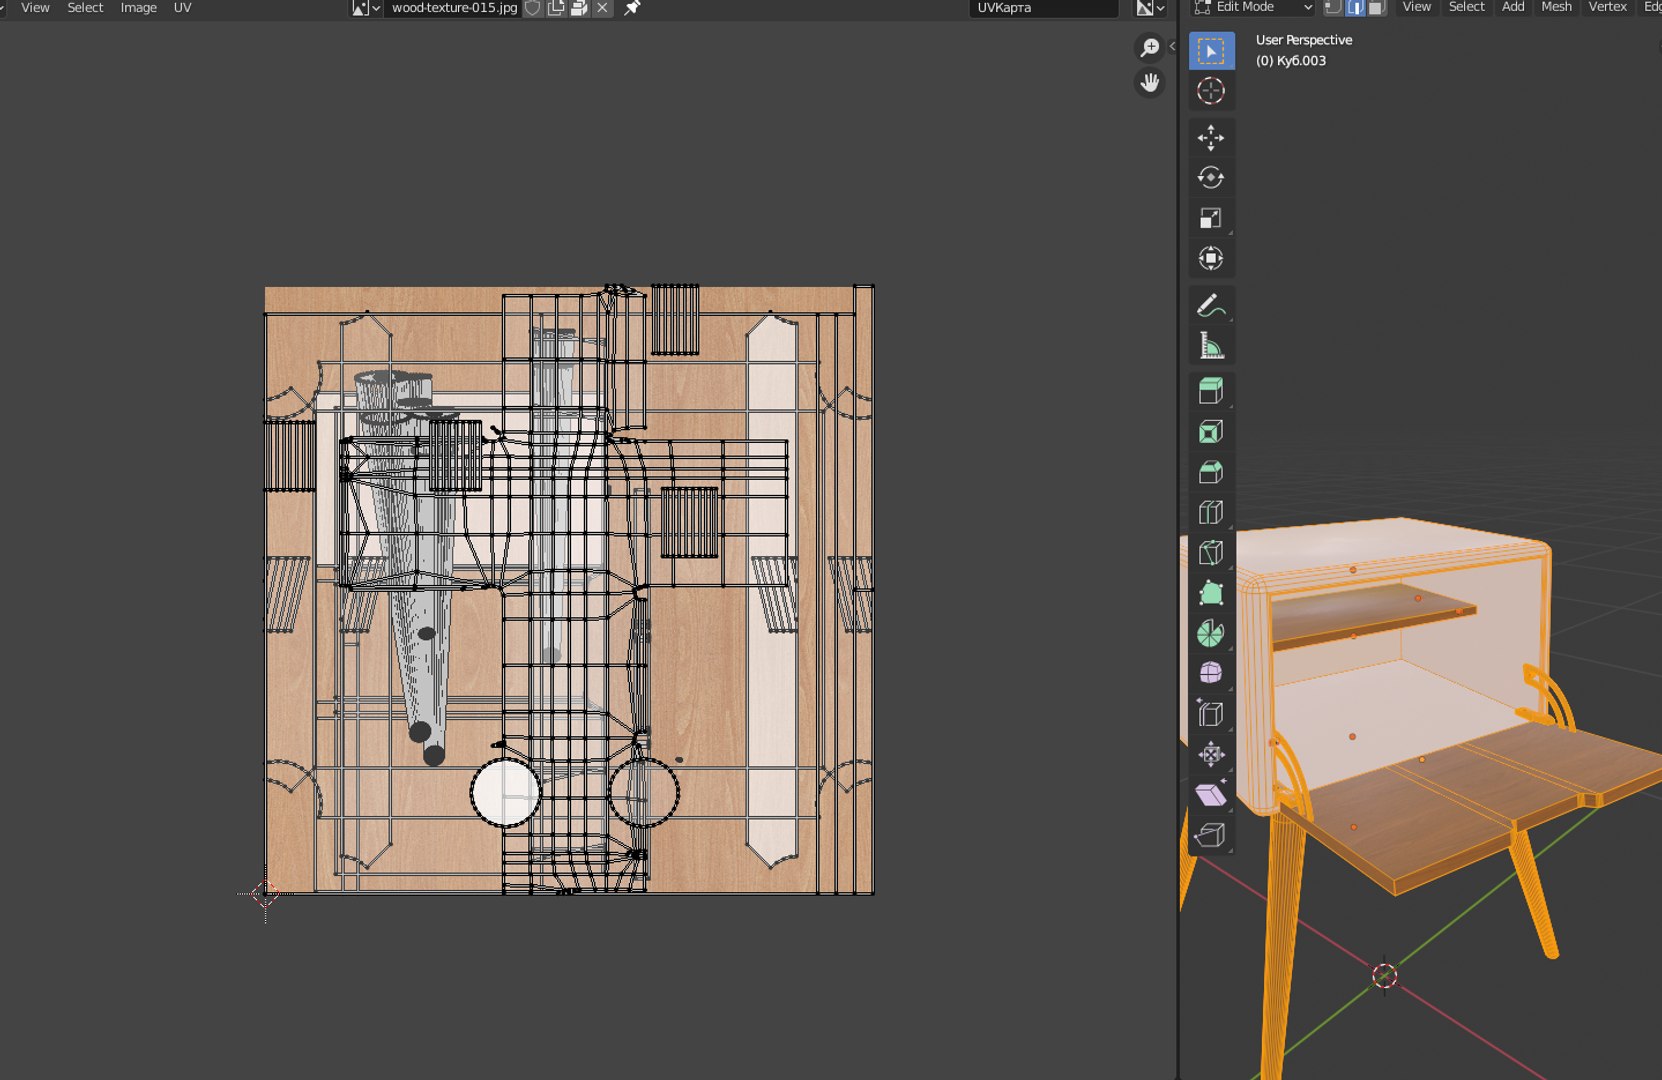Activate the Rip Region tool
This screenshot has width=1662, height=1080.
pos(1211,835)
